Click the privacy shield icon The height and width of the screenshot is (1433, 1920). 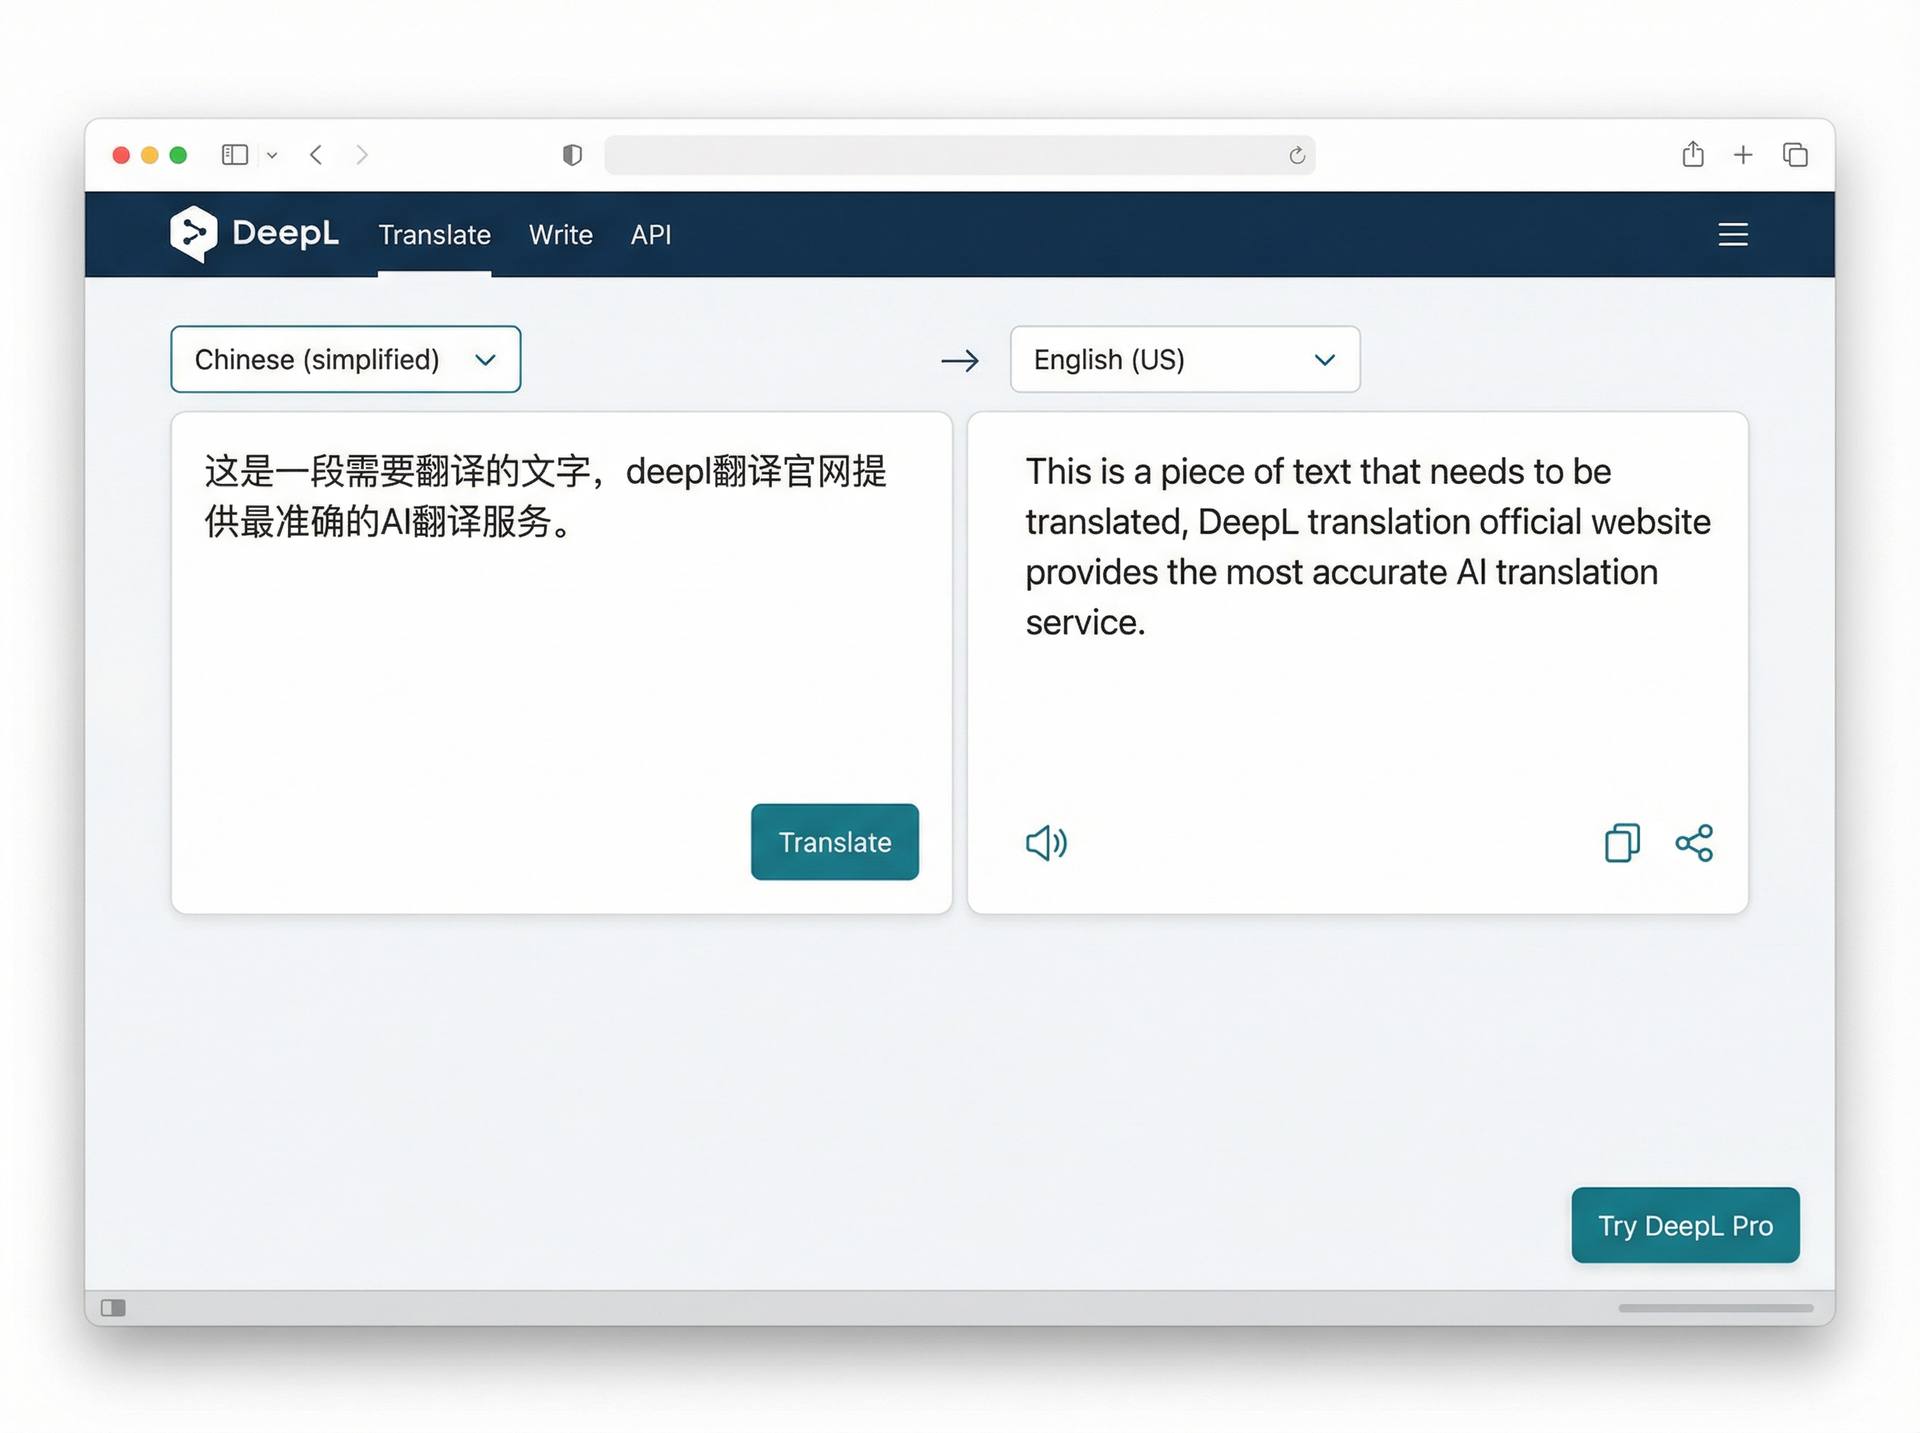click(572, 155)
